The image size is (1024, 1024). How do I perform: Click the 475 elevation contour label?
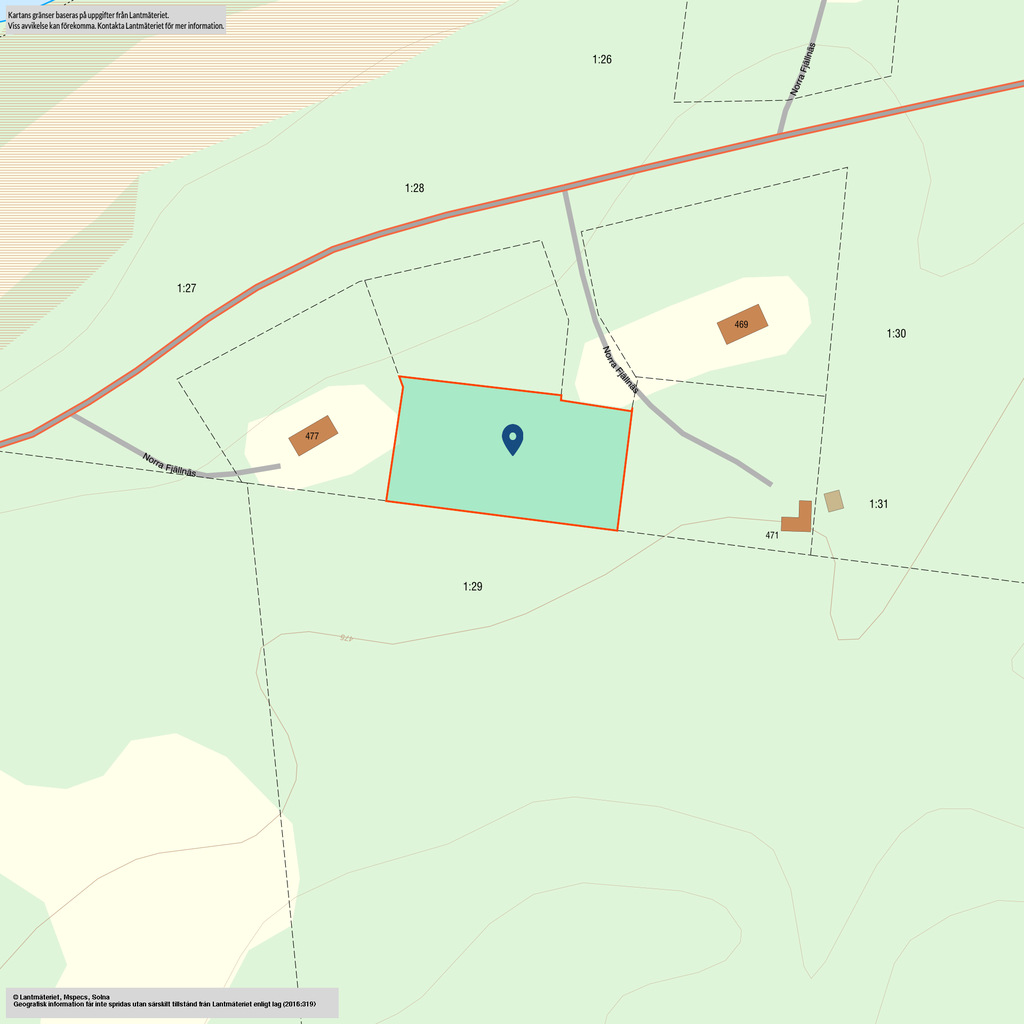click(347, 637)
